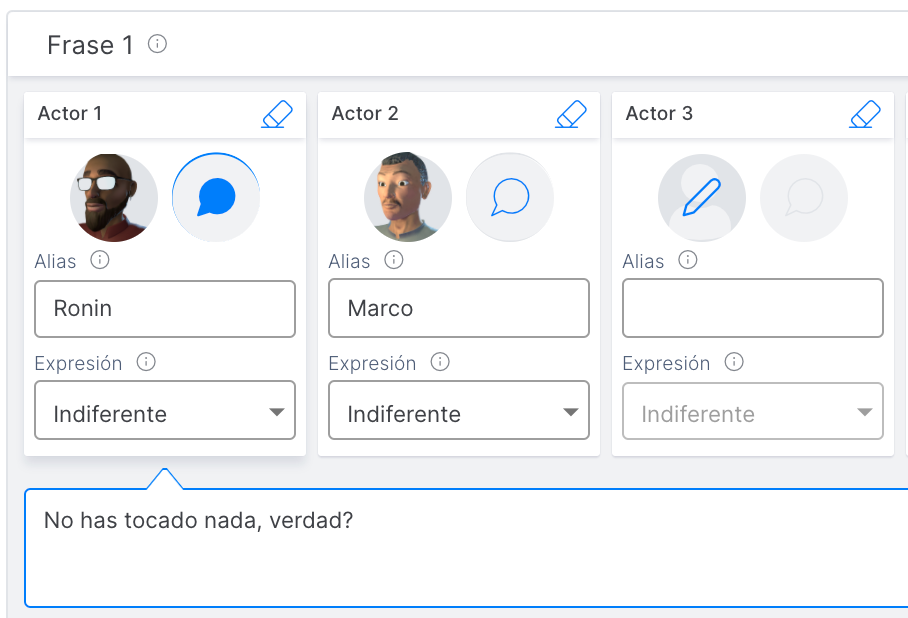Image resolution: width=908 pixels, height=618 pixels.
Task: Erase Actor 3 with eraser icon
Action: (x=865, y=114)
